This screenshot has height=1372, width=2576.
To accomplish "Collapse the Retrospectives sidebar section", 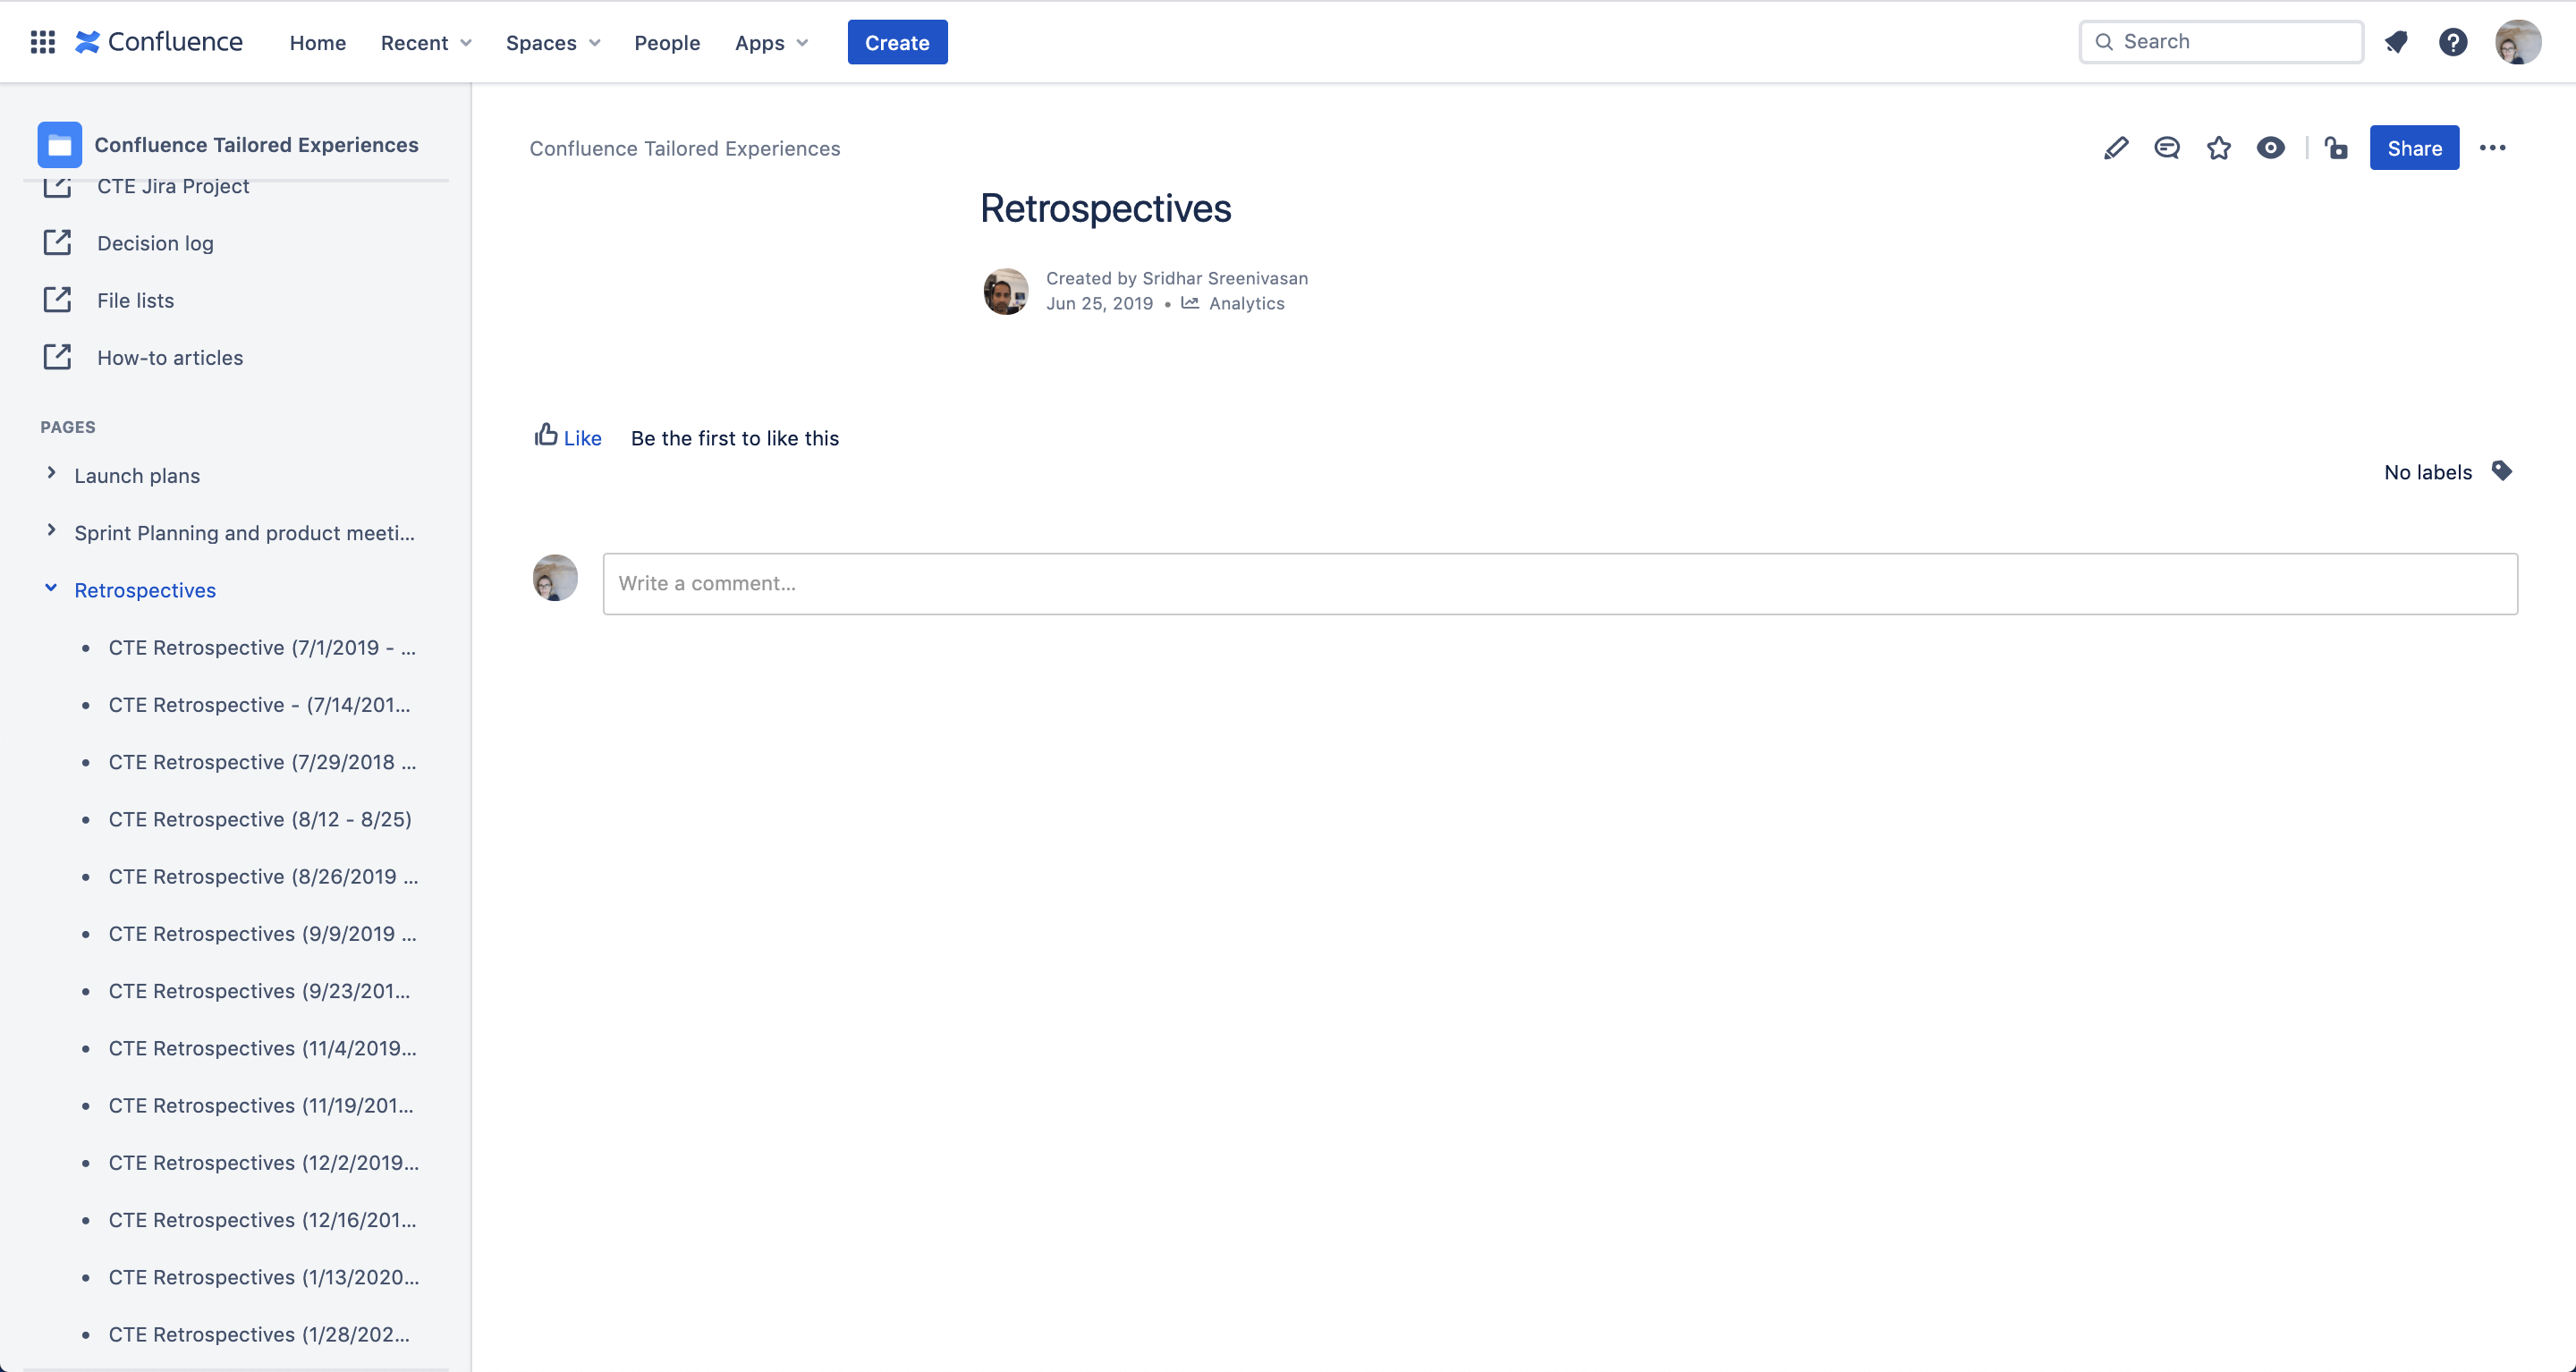I will 47,589.
